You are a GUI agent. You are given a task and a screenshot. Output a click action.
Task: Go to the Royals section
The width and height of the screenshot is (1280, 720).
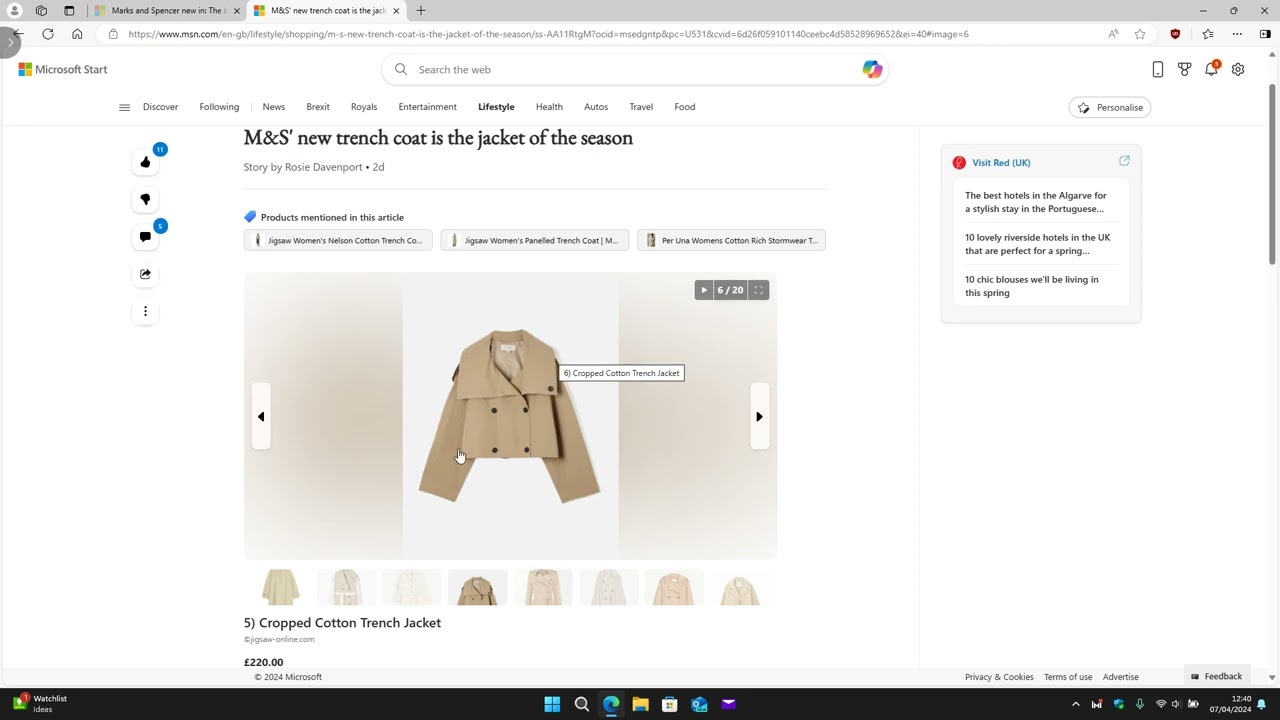pos(364,107)
